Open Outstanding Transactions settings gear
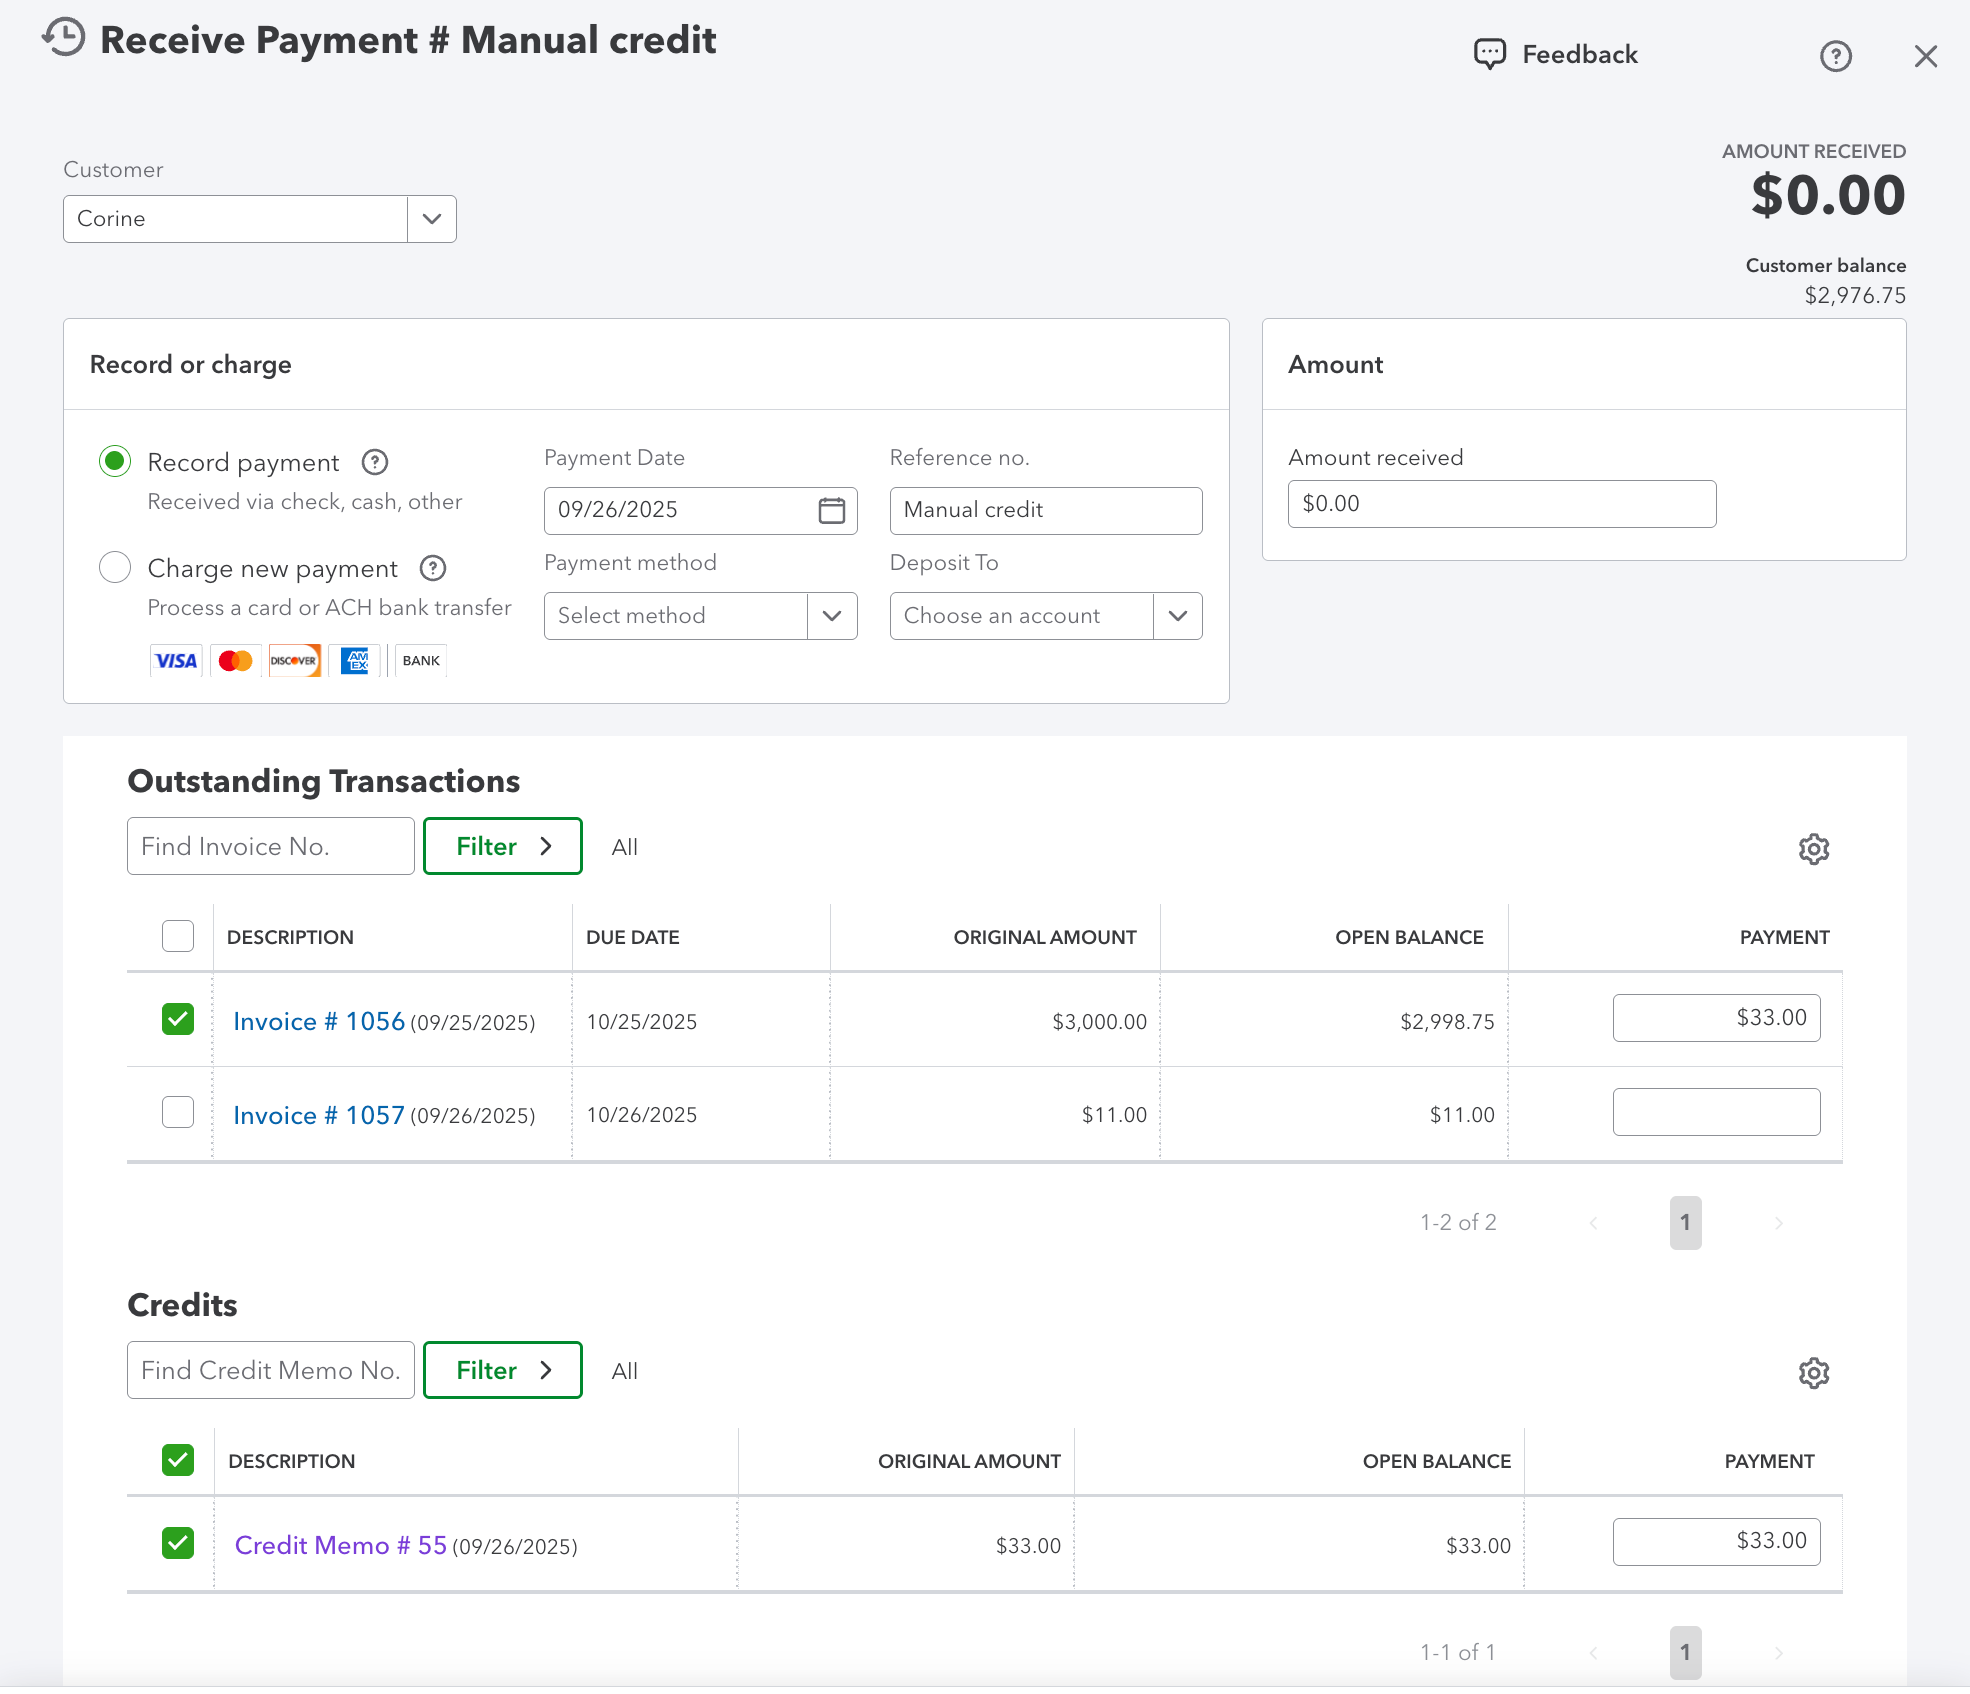This screenshot has width=1970, height=1694. (x=1813, y=849)
